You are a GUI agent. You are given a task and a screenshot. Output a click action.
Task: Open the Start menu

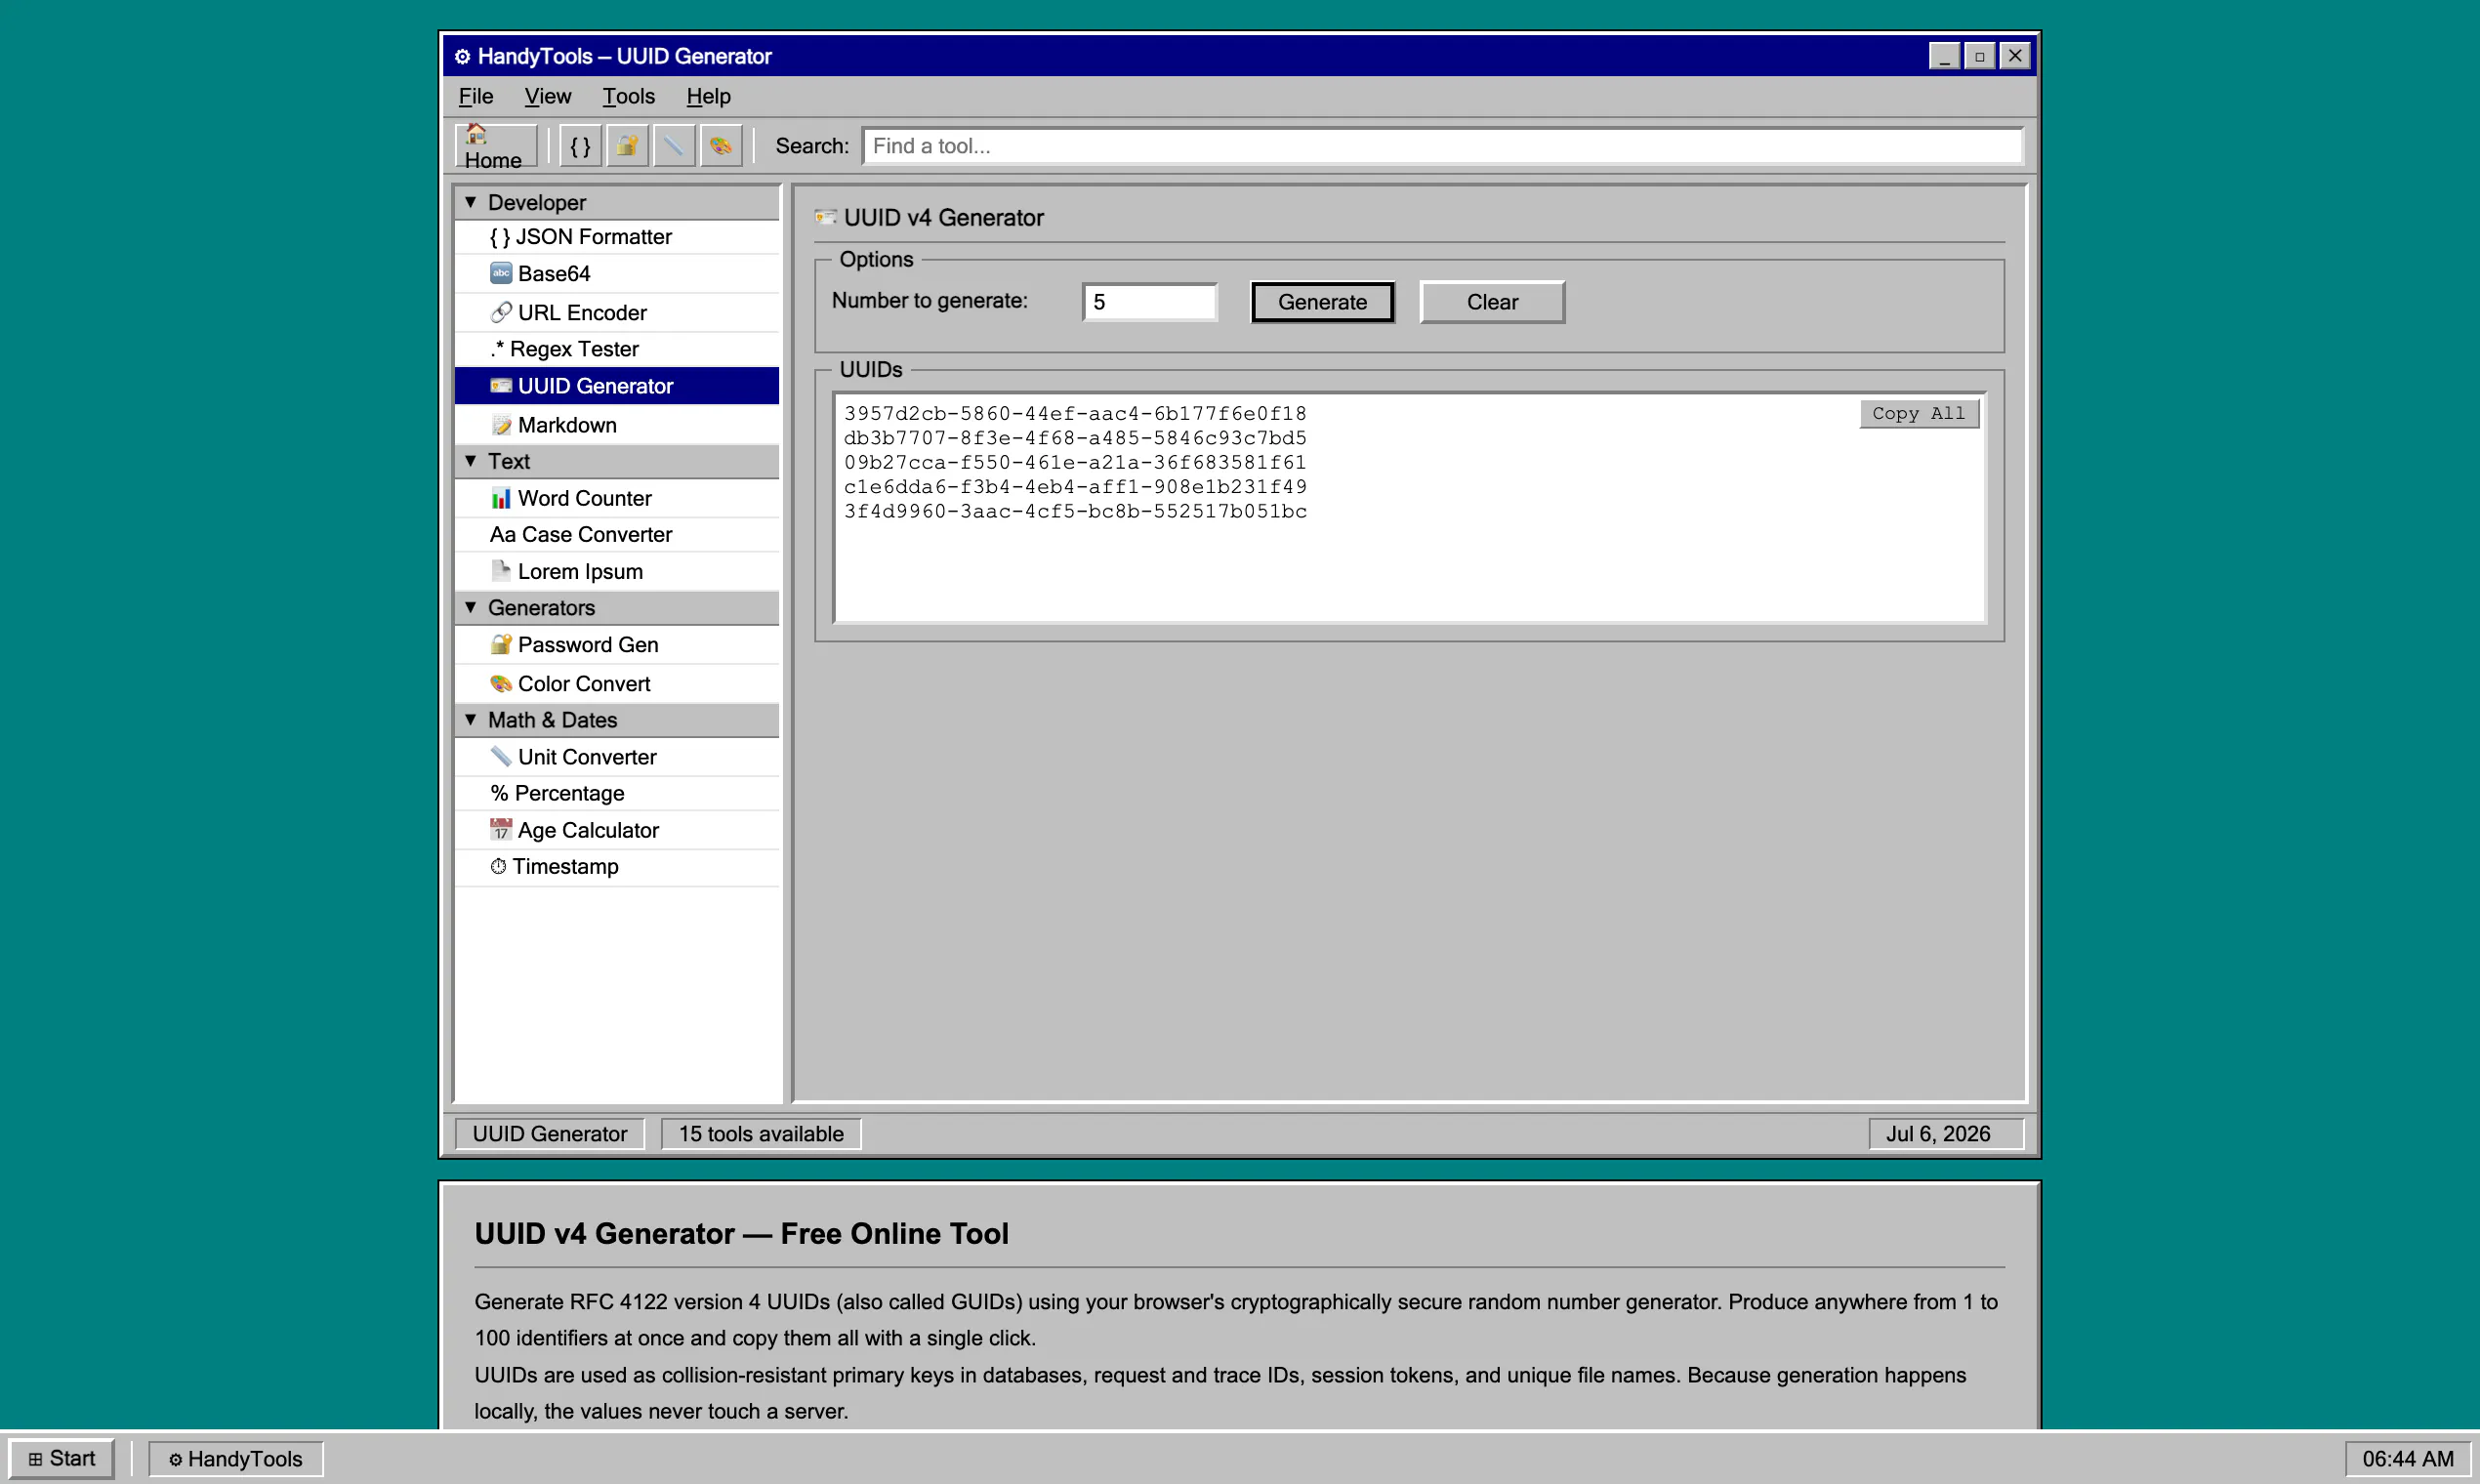[62, 1459]
